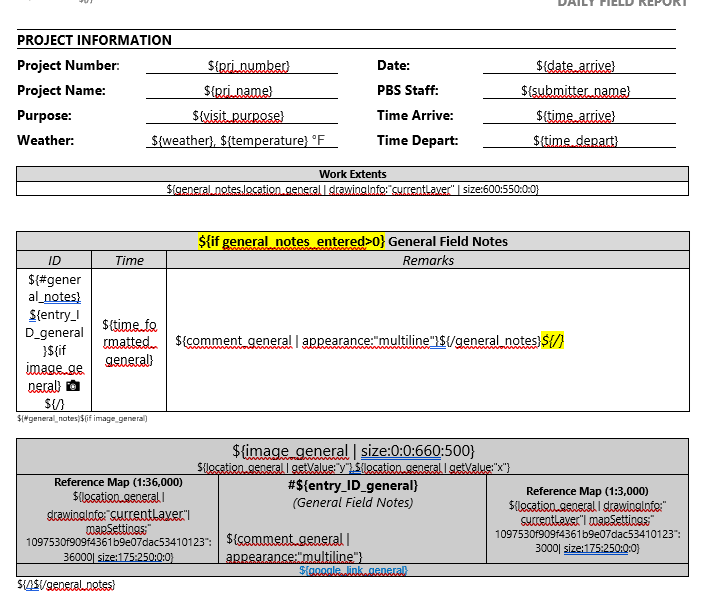Click the Time Depart: label

[417, 140]
